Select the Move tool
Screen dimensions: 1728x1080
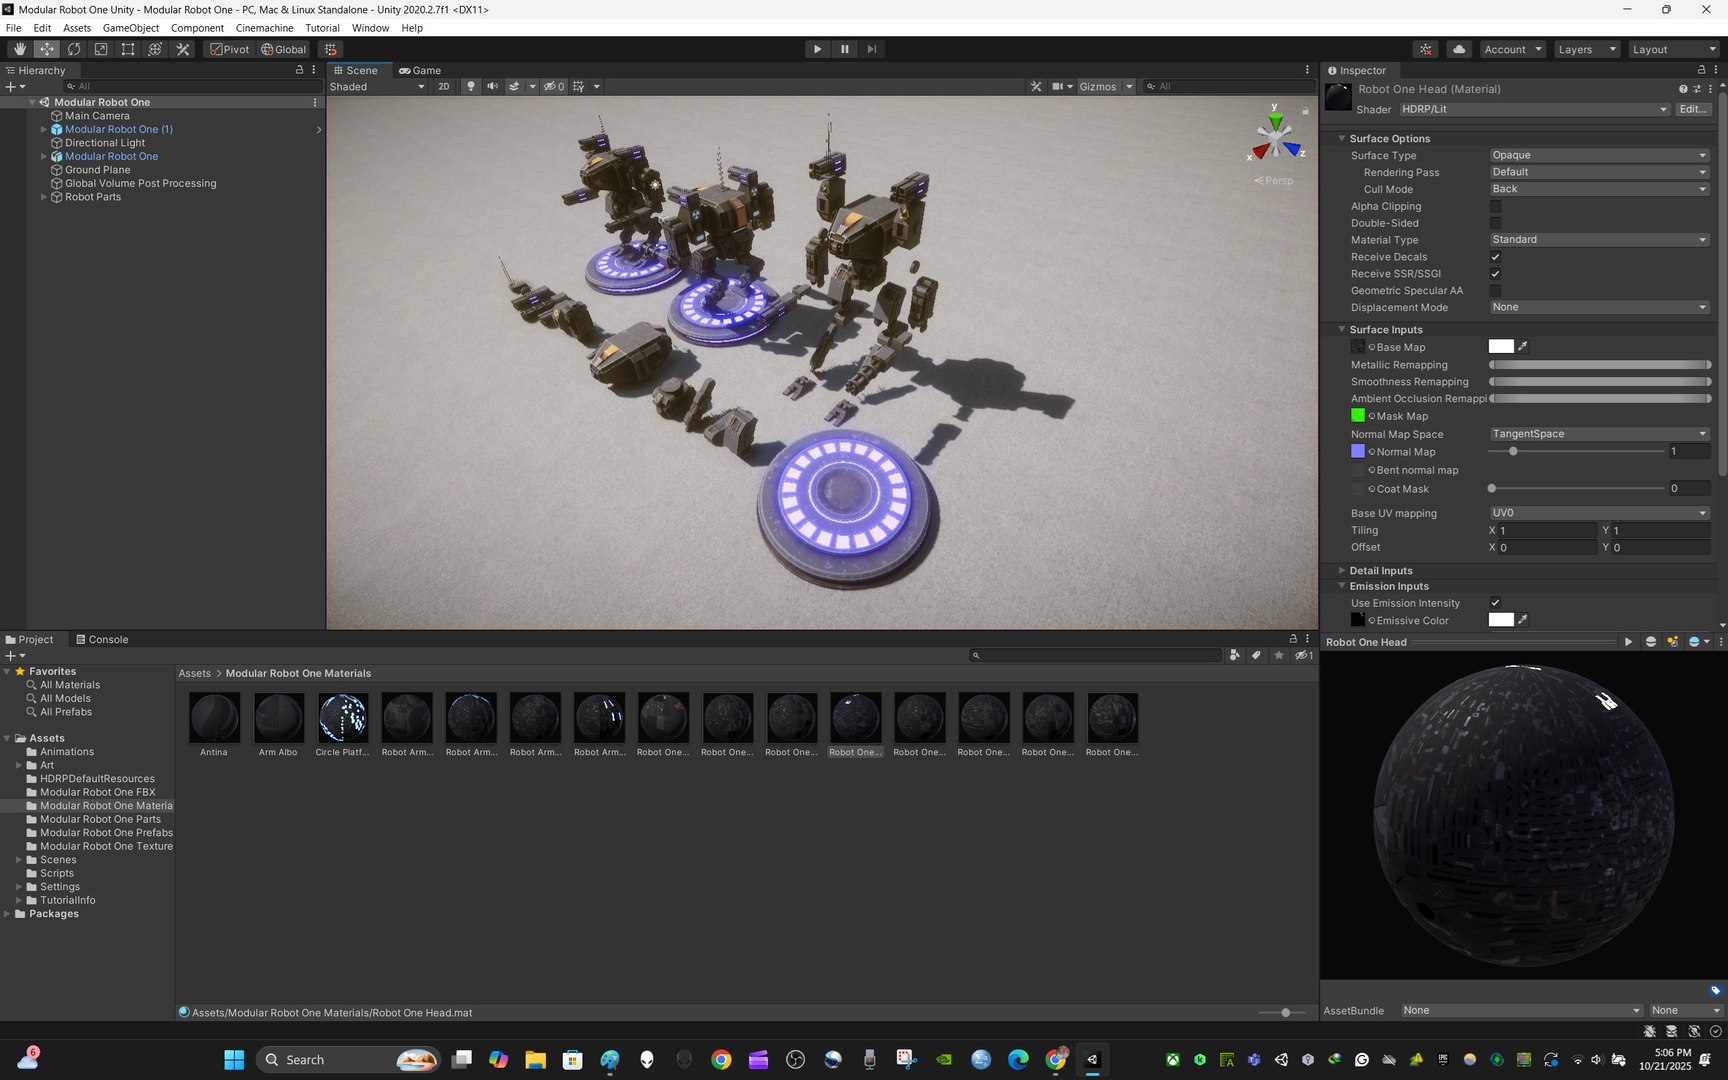point(46,49)
